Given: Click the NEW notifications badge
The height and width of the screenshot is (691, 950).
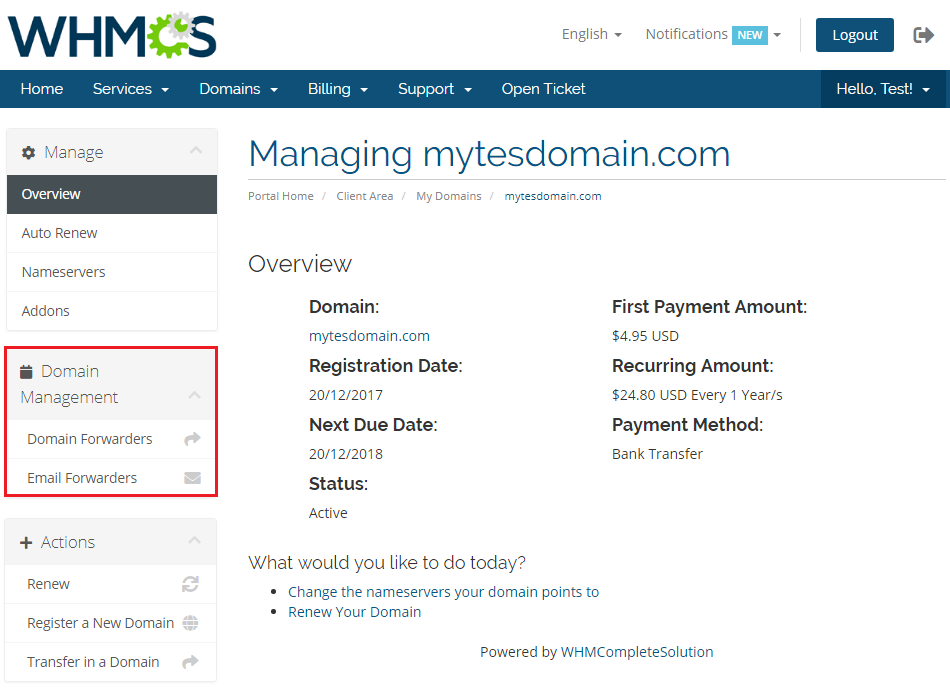Looking at the screenshot, I should 749,35.
